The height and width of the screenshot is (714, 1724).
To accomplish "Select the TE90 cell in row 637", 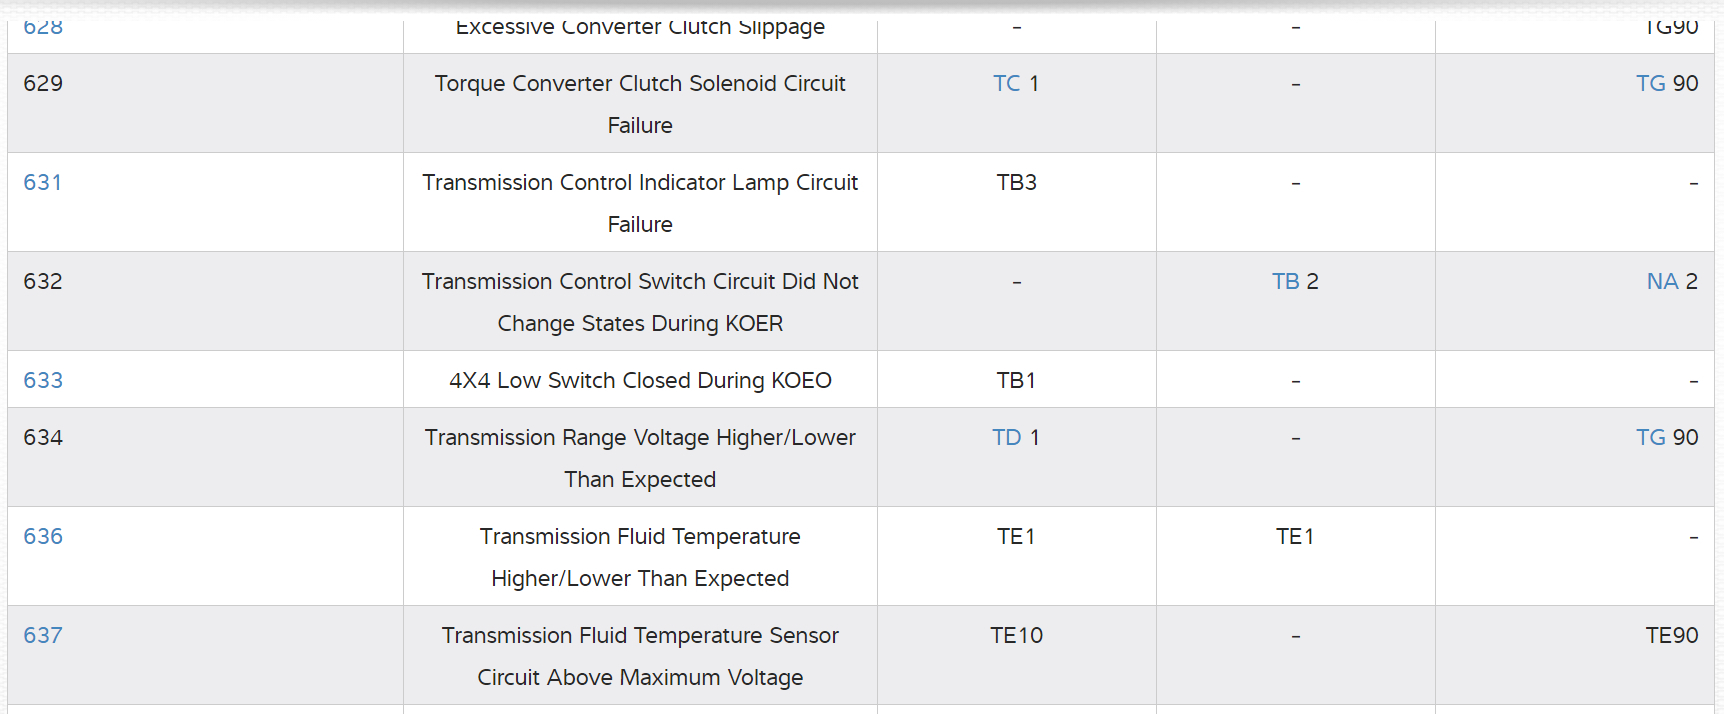I will coord(1671,635).
